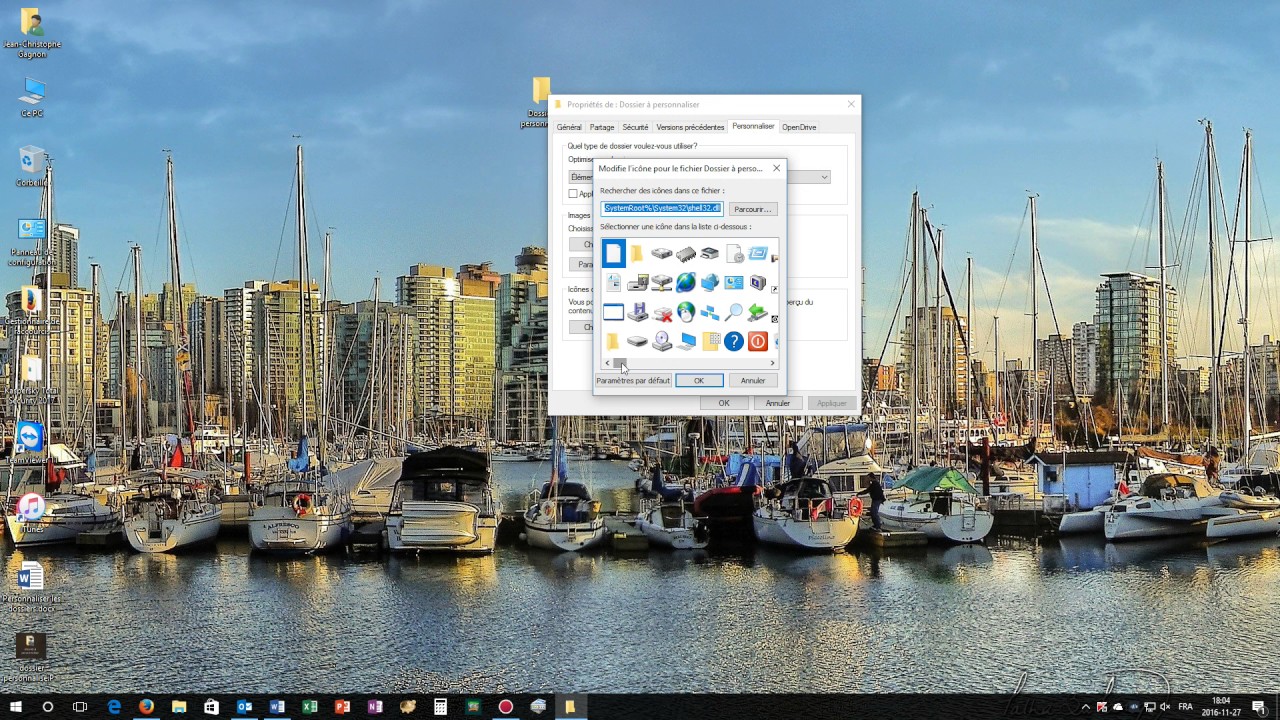Click OK in the Propriétés window

click(x=724, y=403)
